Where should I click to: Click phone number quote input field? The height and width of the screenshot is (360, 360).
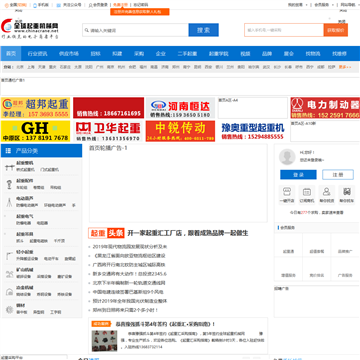point(284,30)
